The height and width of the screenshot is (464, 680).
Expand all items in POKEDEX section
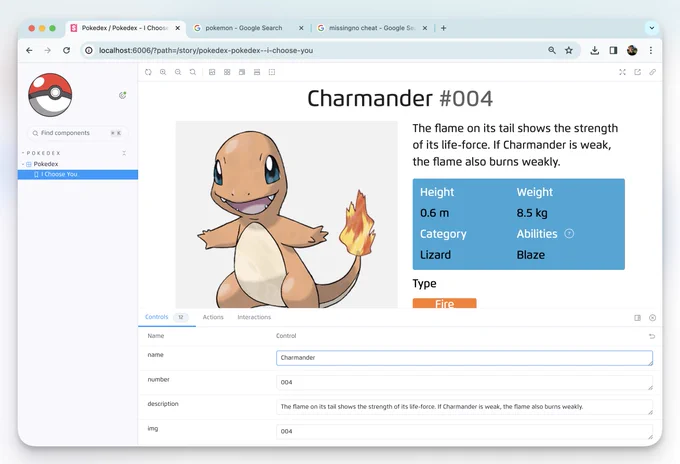(124, 153)
